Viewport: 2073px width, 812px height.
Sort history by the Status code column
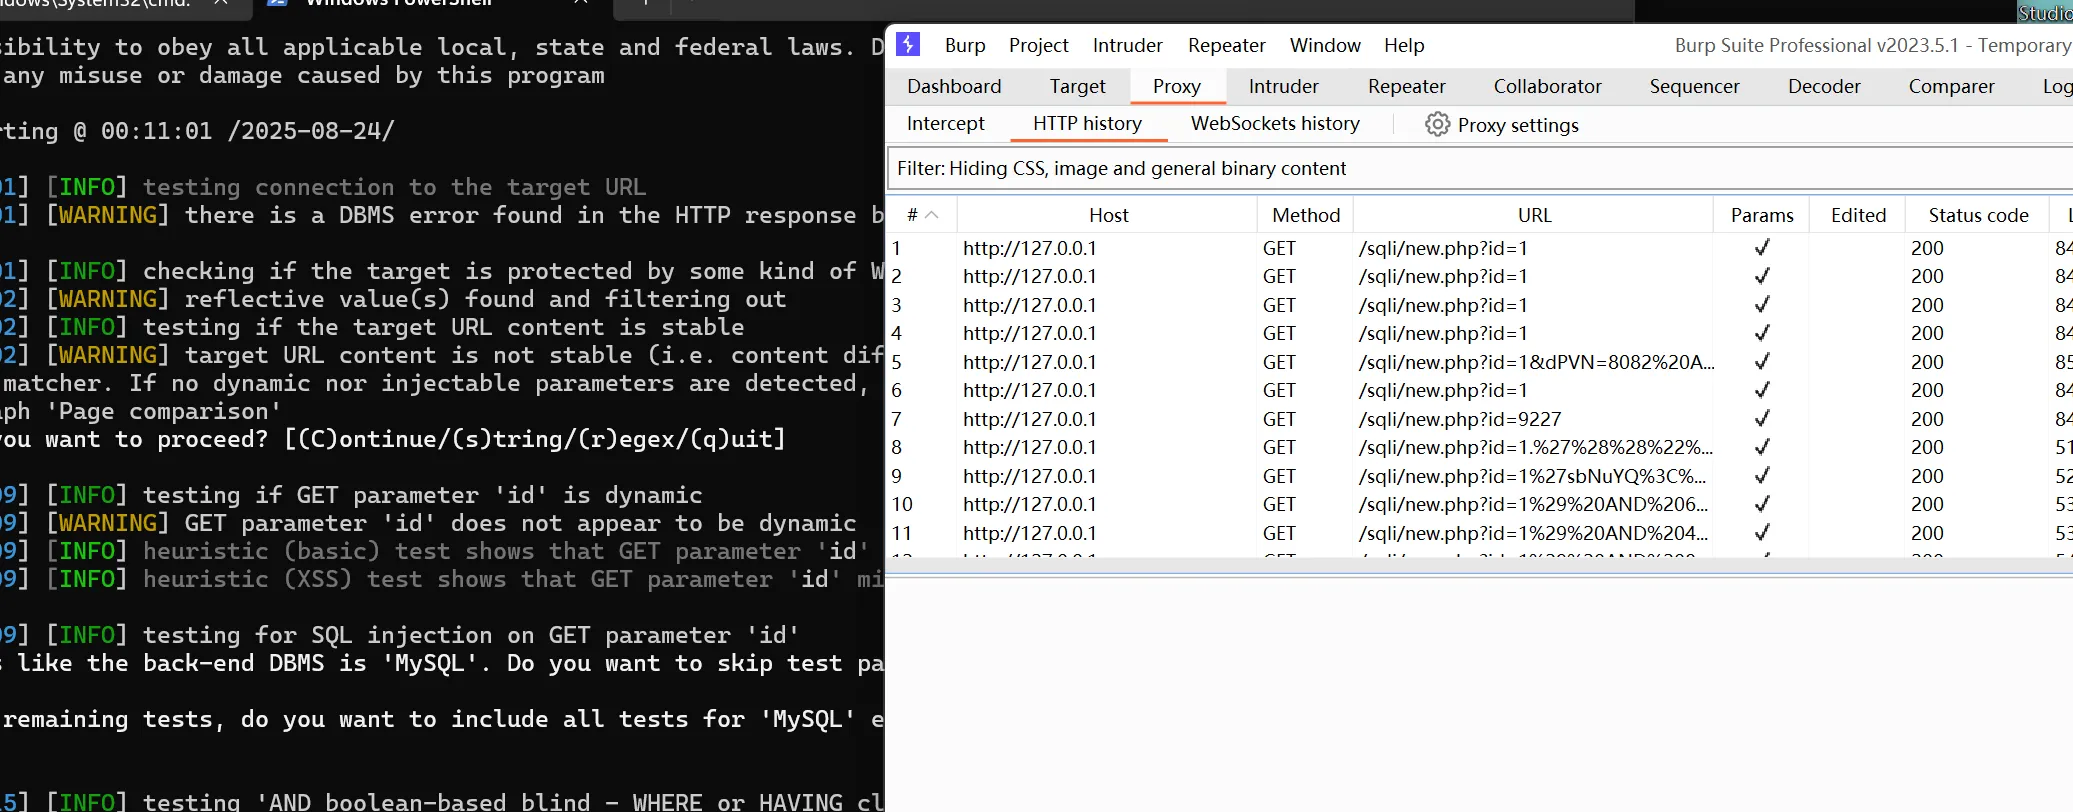coord(1977,215)
